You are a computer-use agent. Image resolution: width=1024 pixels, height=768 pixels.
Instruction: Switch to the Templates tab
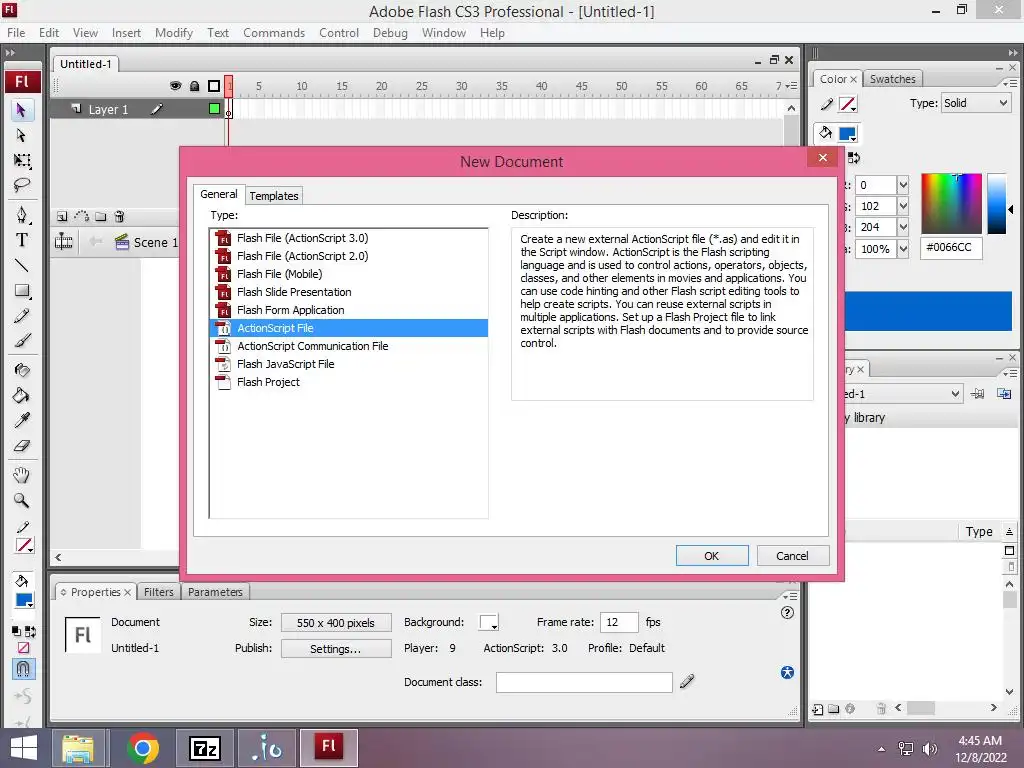pyautogui.click(x=274, y=196)
